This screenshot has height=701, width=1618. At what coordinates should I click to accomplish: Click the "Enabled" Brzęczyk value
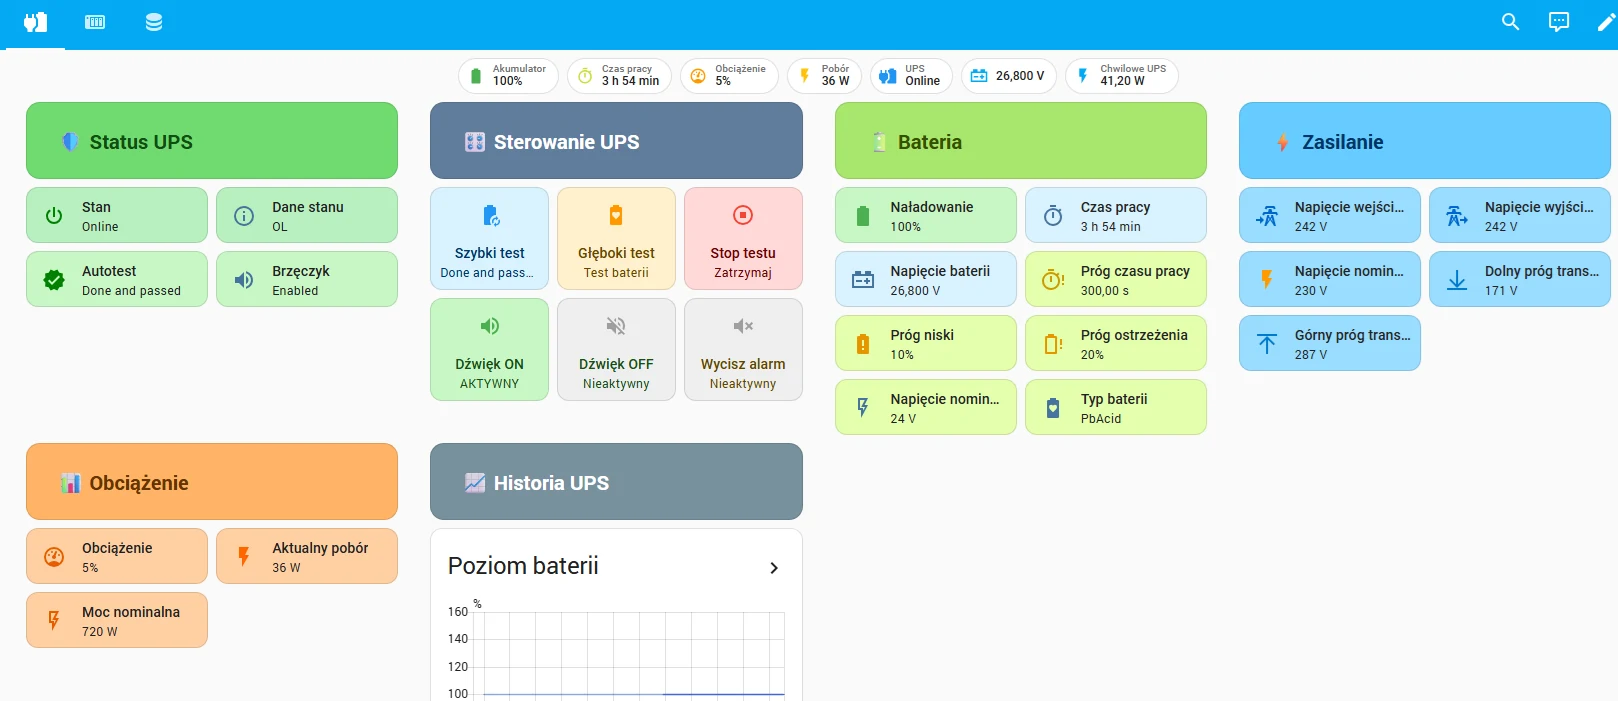point(295,291)
